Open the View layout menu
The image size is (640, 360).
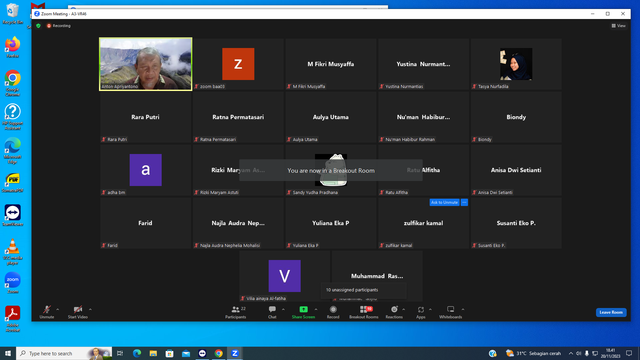619,26
